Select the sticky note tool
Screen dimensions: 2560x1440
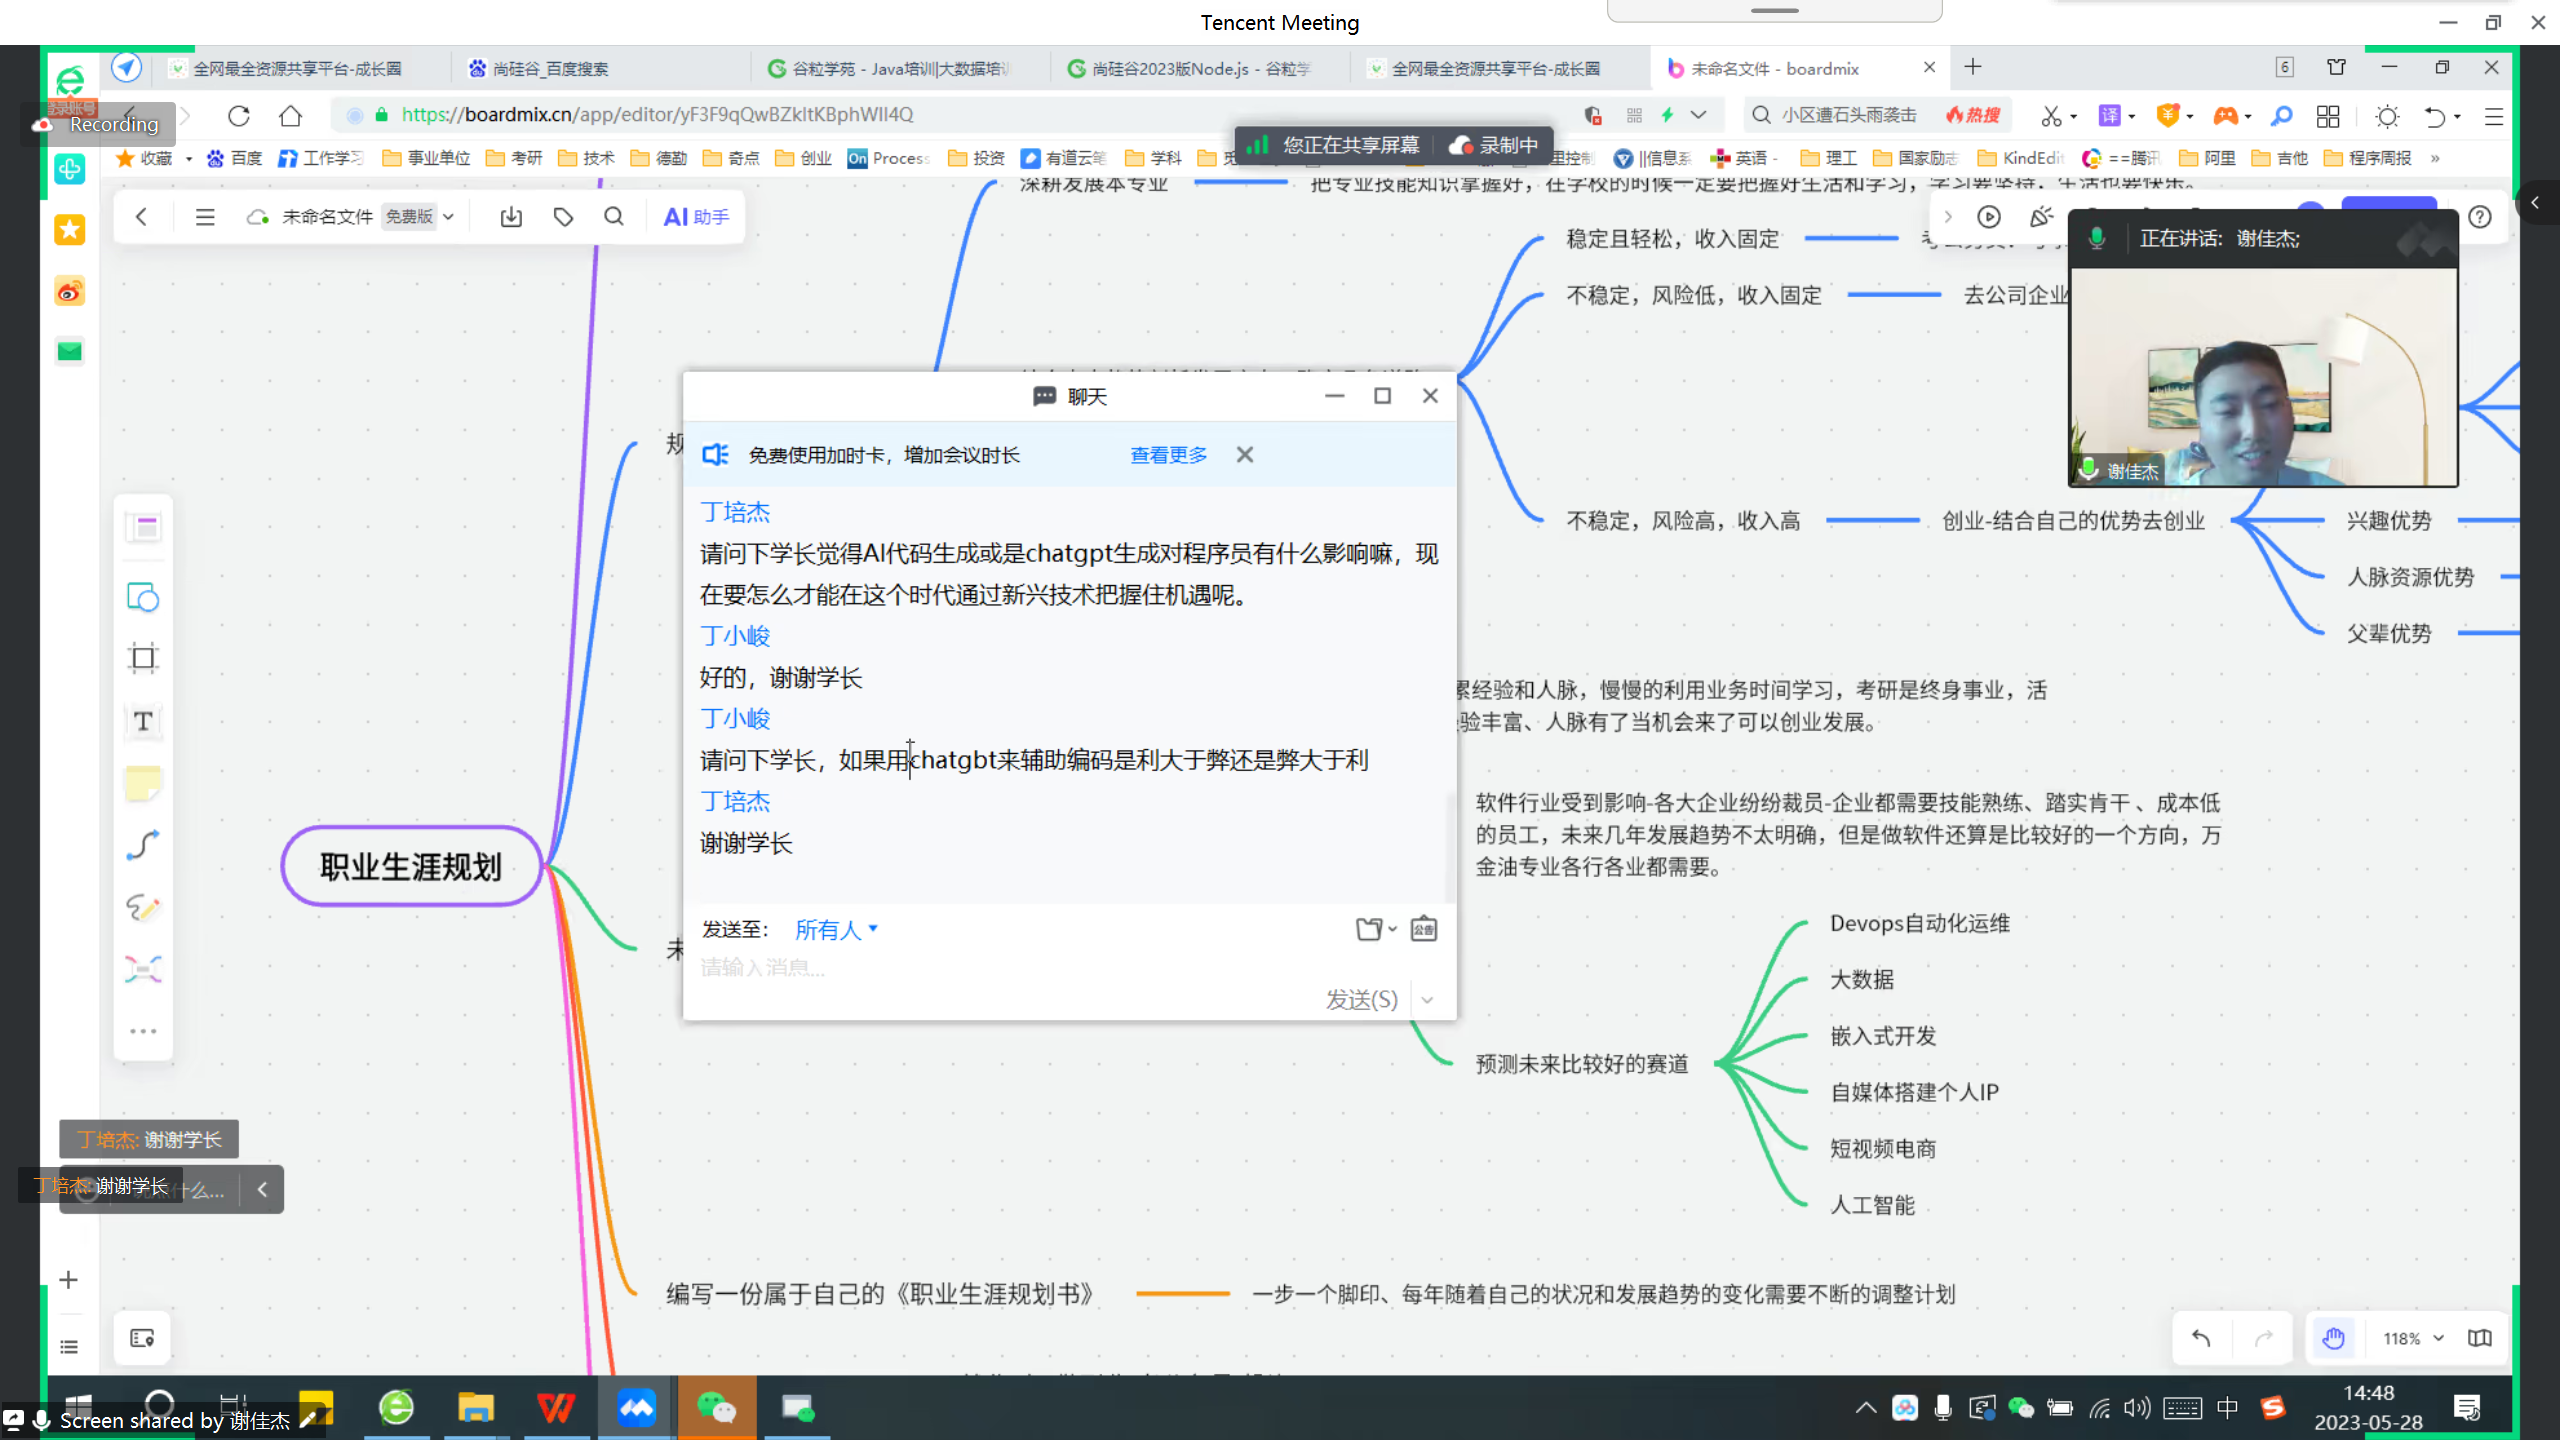click(x=143, y=783)
